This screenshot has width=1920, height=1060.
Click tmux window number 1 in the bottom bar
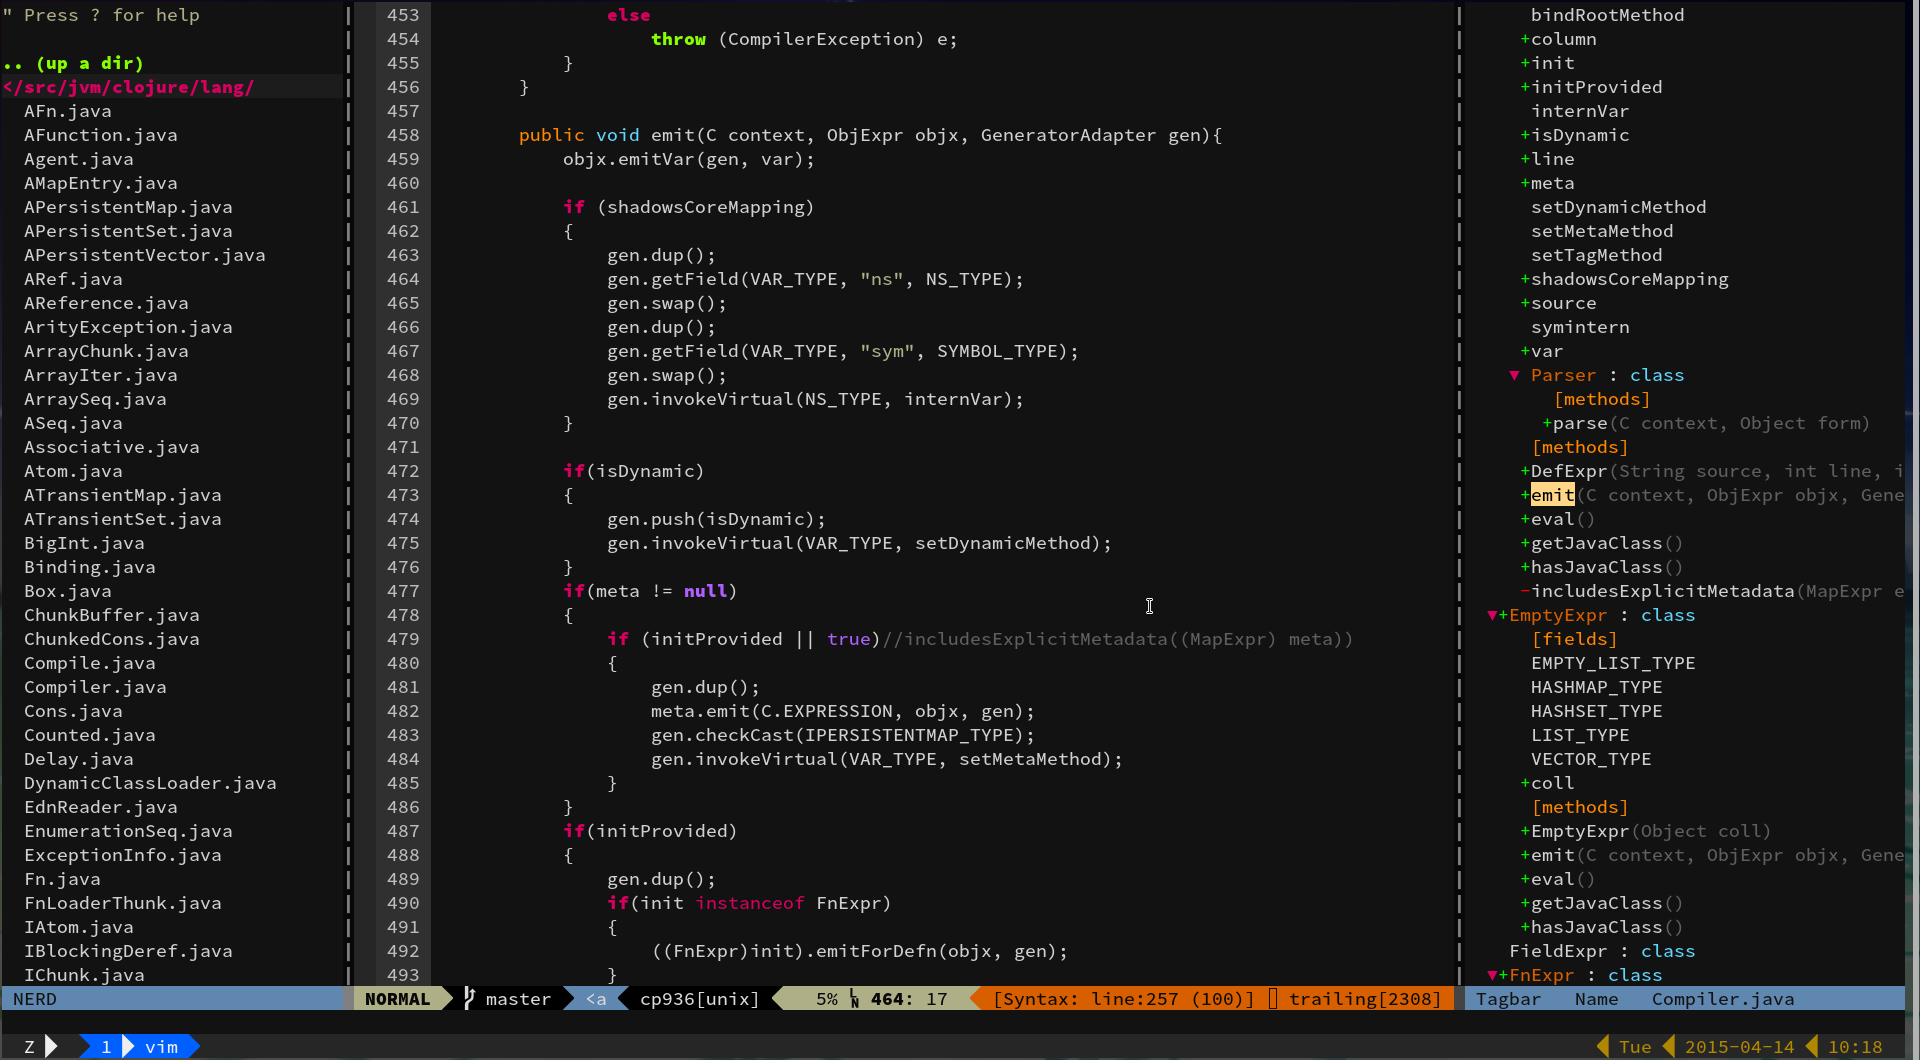pos(106,1046)
